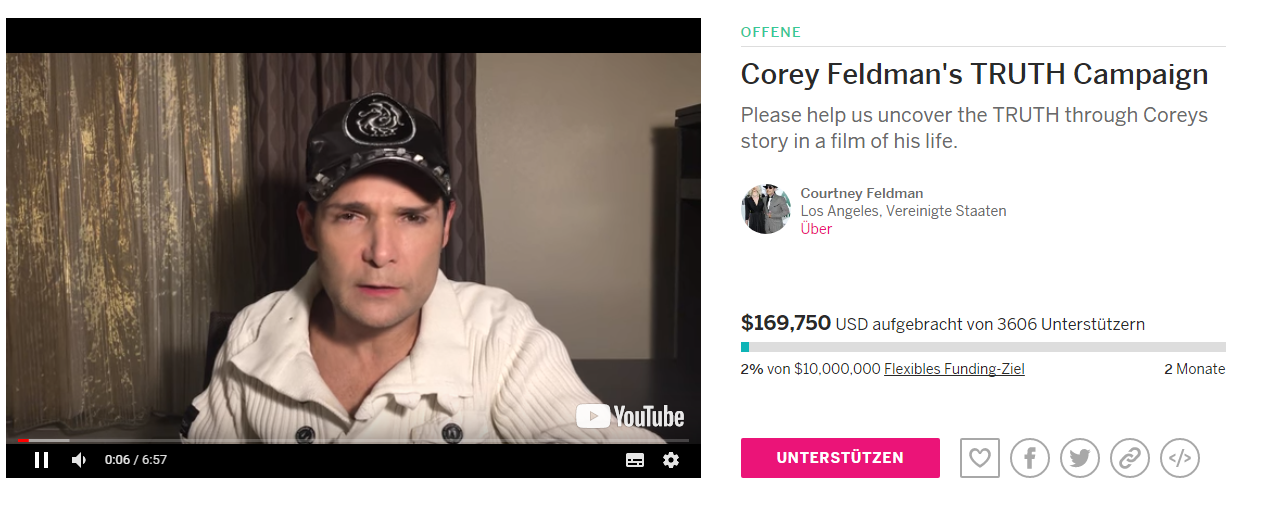
Task: Copy the campaign link via chain icon
Action: (1130, 458)
